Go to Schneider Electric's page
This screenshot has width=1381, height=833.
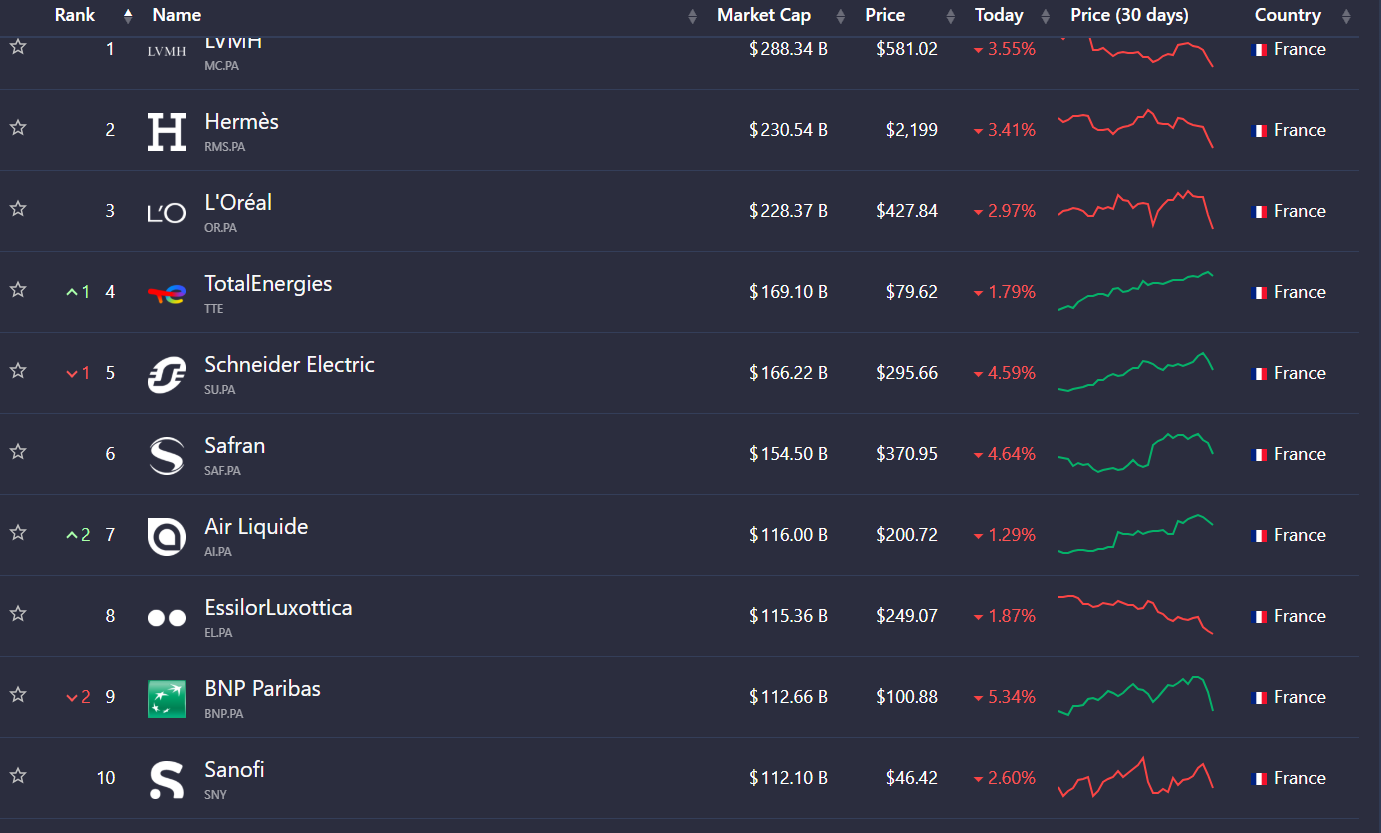tap(289, 365)
